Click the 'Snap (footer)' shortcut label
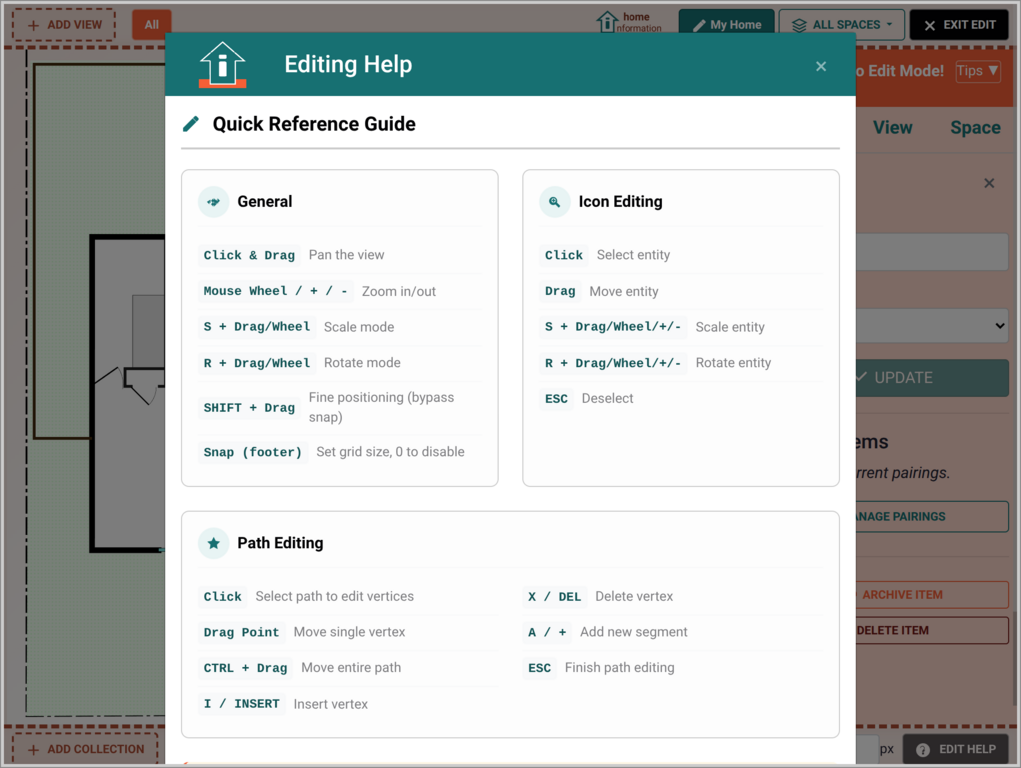Screen dimensions: 1021x768 click(253, 452)
